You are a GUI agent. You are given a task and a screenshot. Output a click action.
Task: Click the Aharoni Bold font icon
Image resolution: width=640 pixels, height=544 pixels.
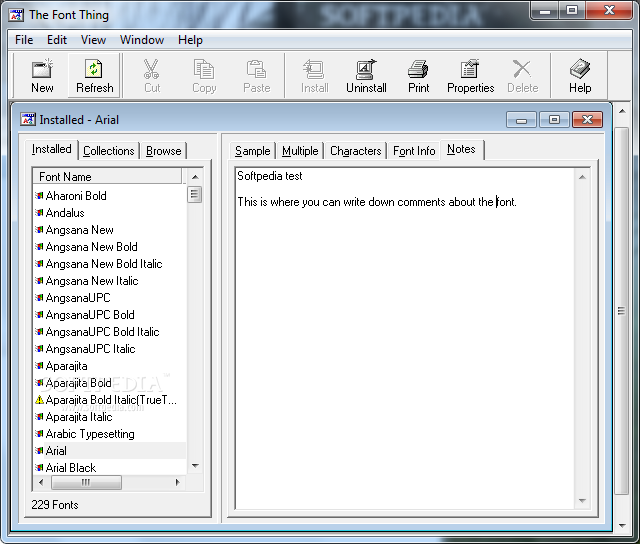(x=39, y=196)
